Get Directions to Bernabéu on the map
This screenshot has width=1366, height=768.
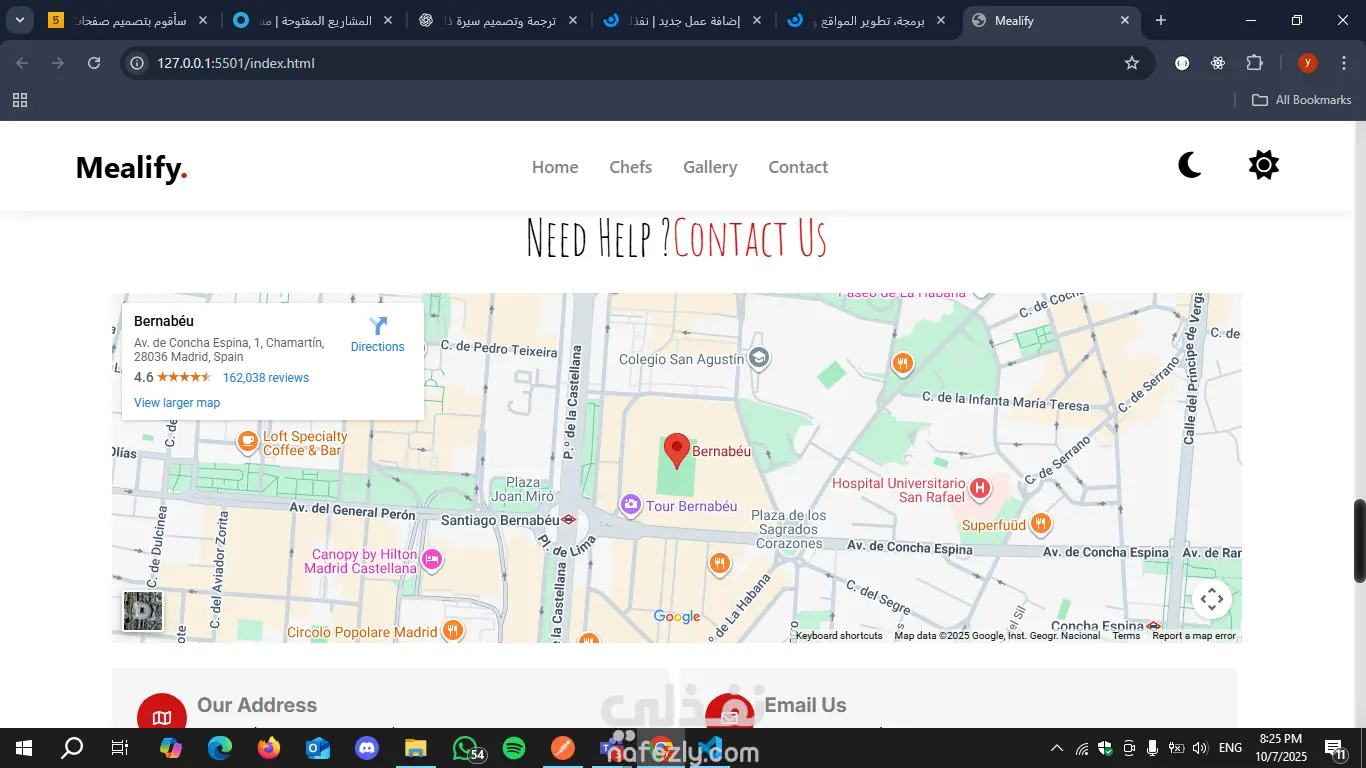(x=377, y=335)
